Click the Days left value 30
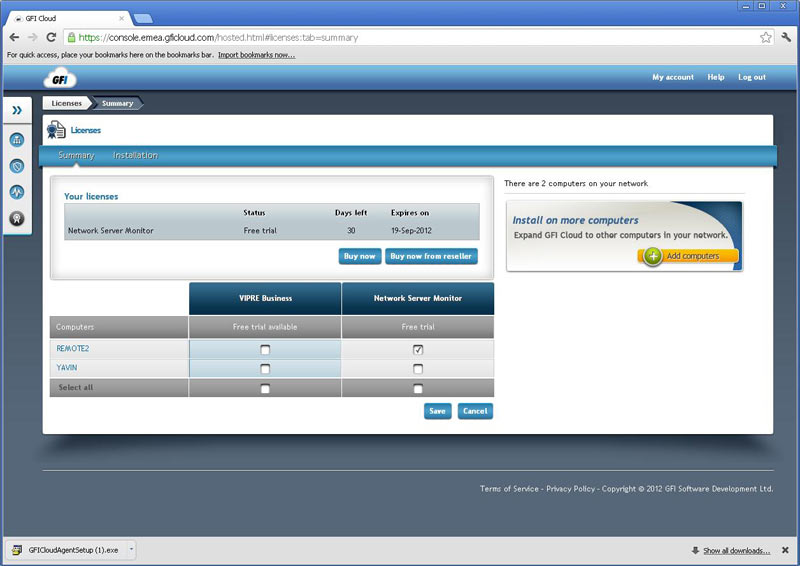800x566 pixels. point(351,231)
